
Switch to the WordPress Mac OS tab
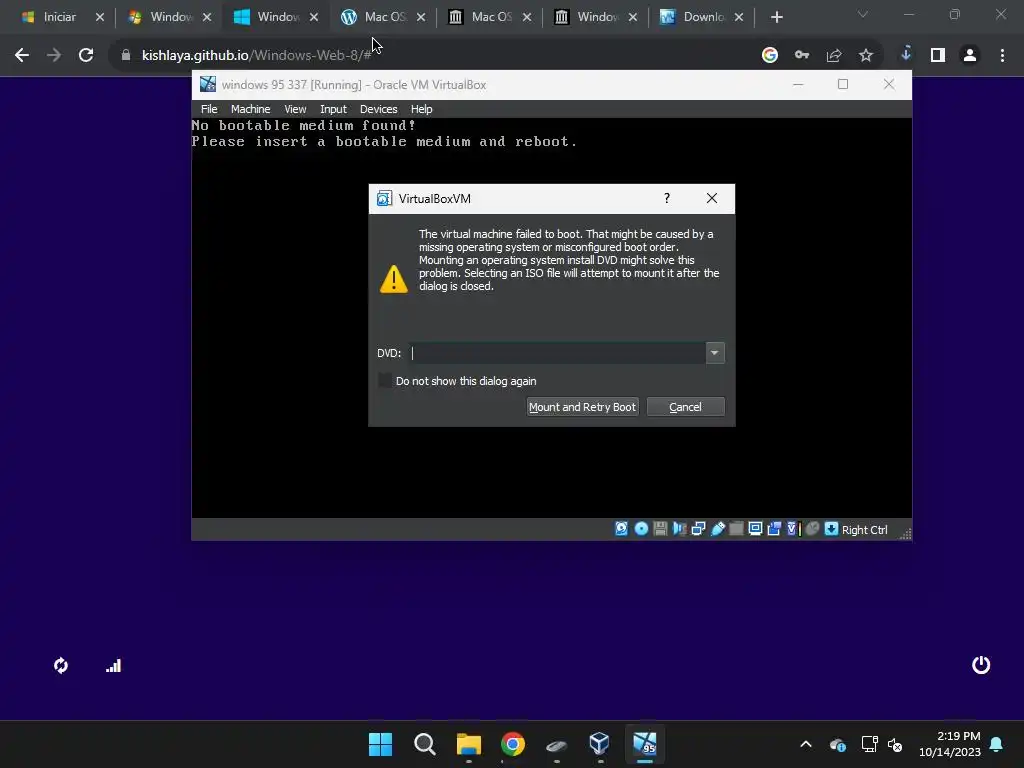click(x=383, y=17)
